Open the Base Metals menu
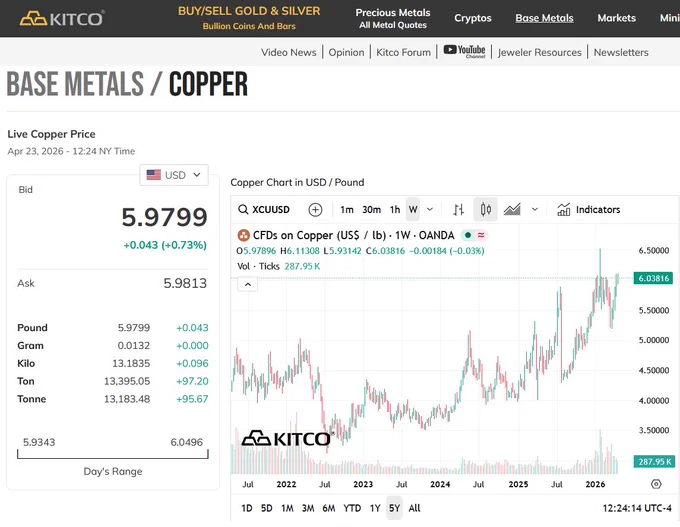680x527 pixels. (x=544, y=18)
